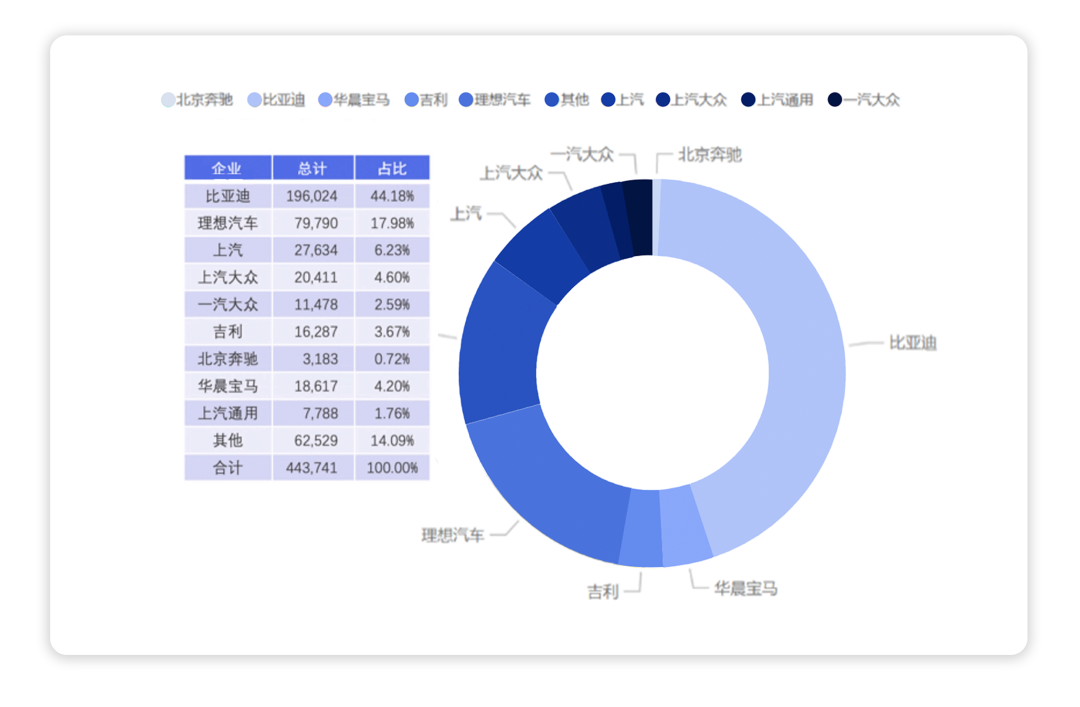Click the 44.18% percentage cell

pyautogui.click(x=392, y=196)
